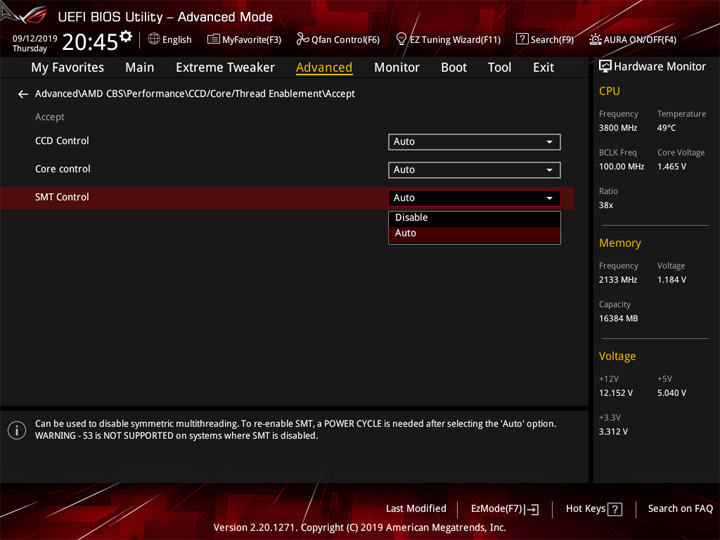Click the 3.312 V reading
This screenshot has height=540, width=720.
pos(613,432)
